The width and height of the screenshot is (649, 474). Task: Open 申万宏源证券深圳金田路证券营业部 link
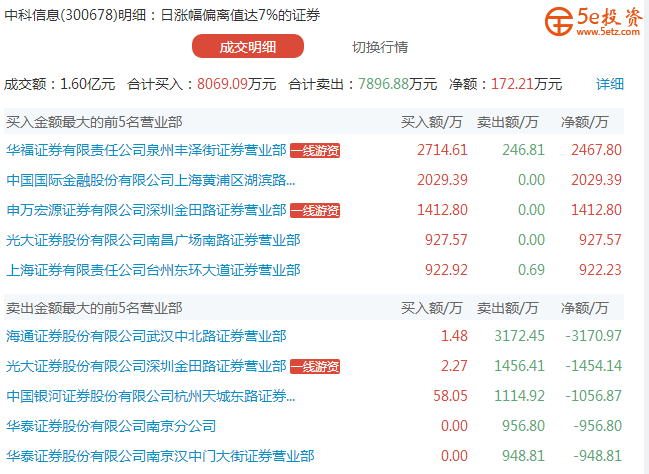pos(146,210)
